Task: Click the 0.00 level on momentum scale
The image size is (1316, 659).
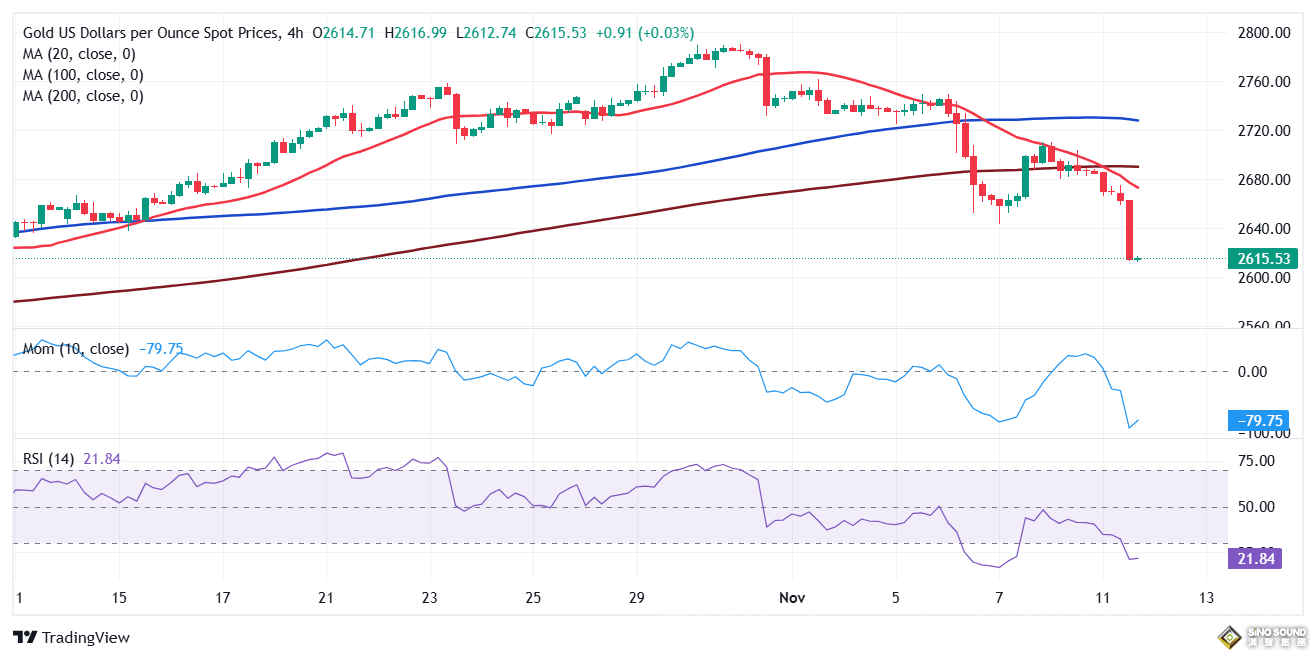Action: (x=1251, y=371)
